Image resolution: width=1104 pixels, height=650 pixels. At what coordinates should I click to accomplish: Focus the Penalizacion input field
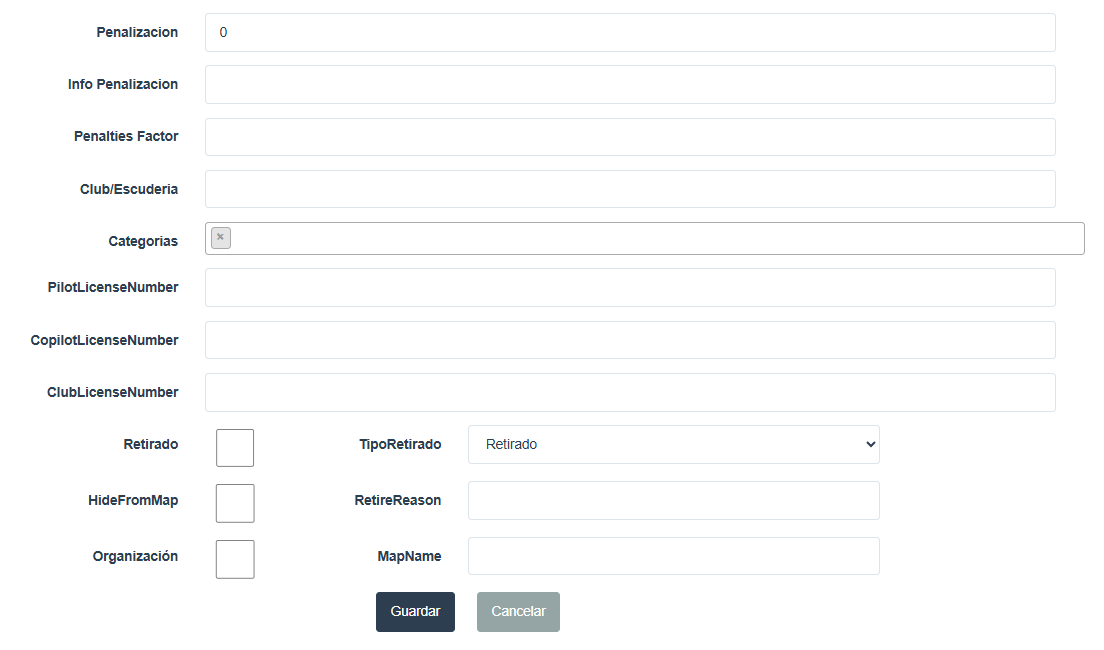(630, 32)
